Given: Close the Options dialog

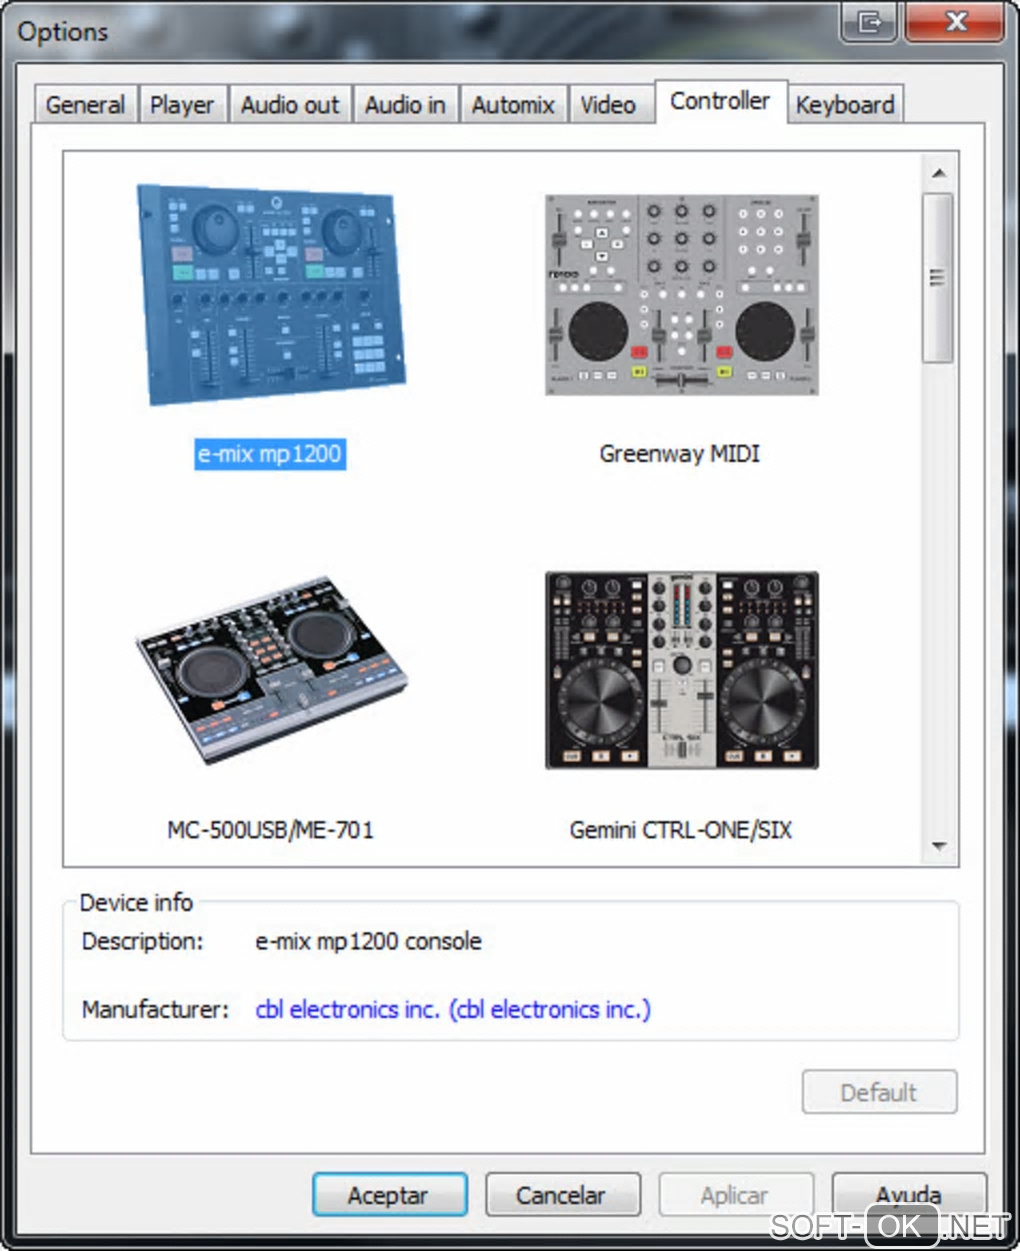Looking at the screenshot, I should (954, 22).
